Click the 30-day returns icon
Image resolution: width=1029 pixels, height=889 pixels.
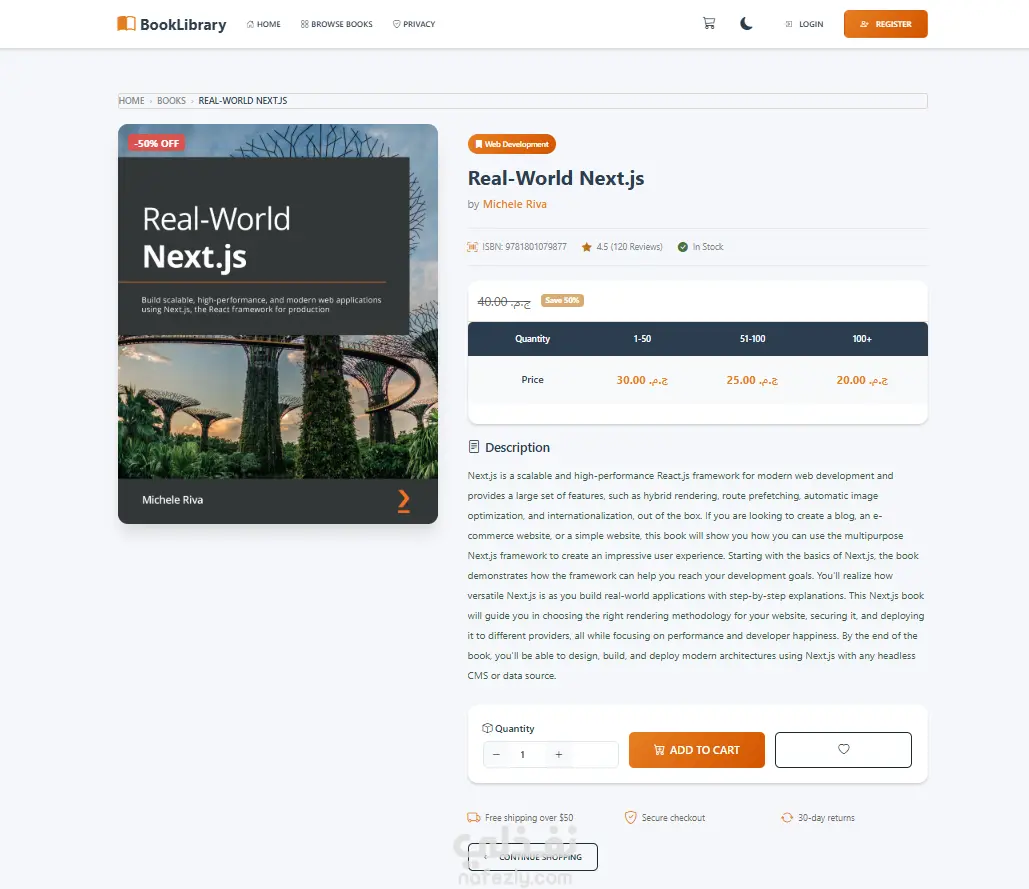pos(787,817)
